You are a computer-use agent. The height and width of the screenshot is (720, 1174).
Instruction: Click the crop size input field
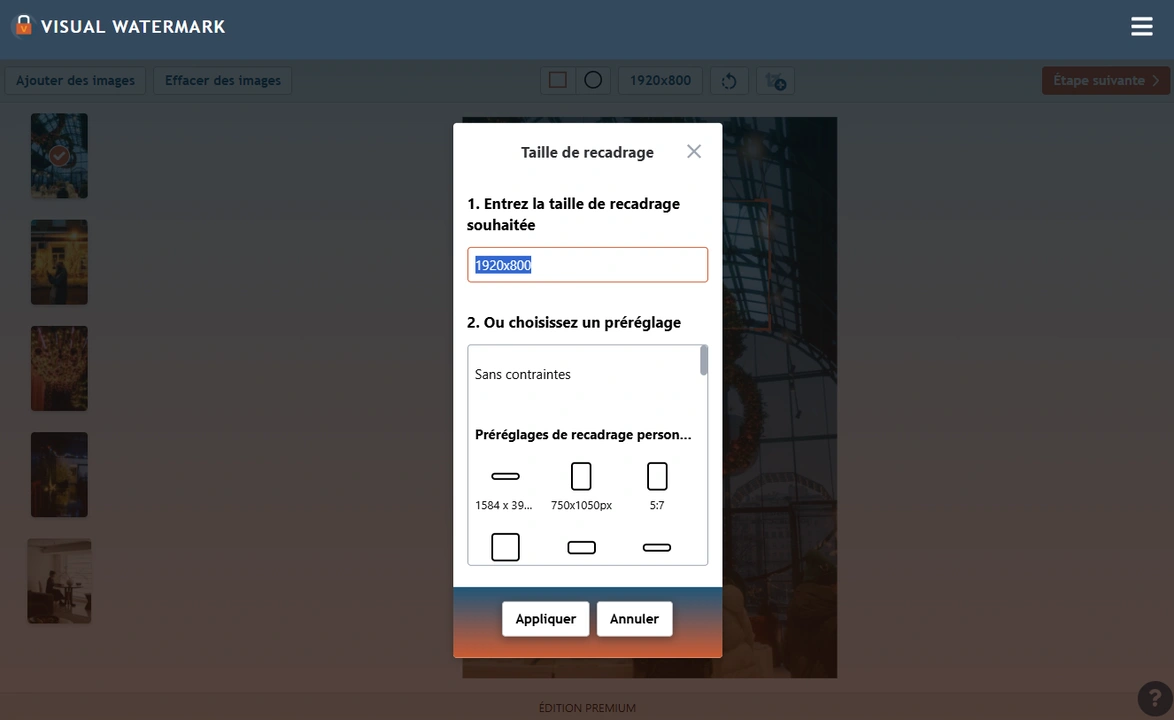587,265
